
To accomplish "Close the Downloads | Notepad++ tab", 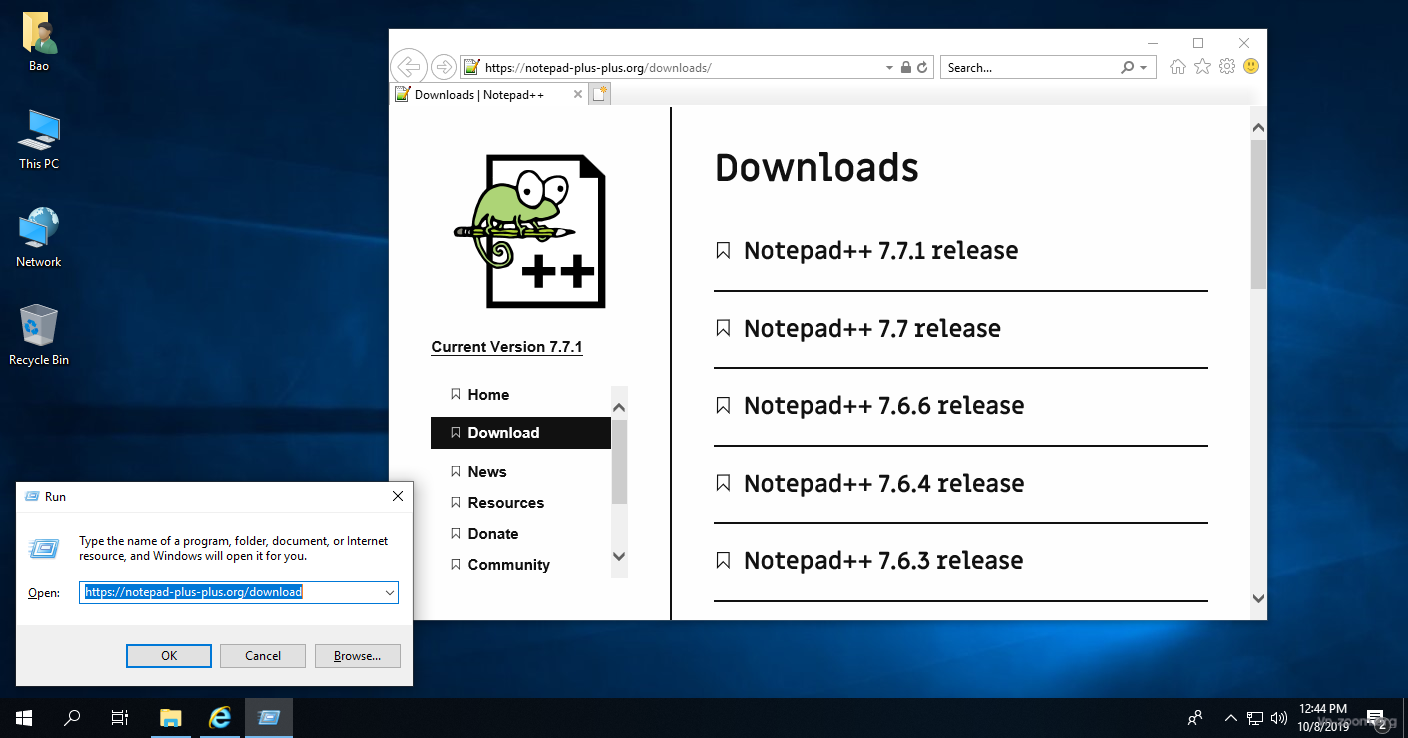I will click(577, 94).
